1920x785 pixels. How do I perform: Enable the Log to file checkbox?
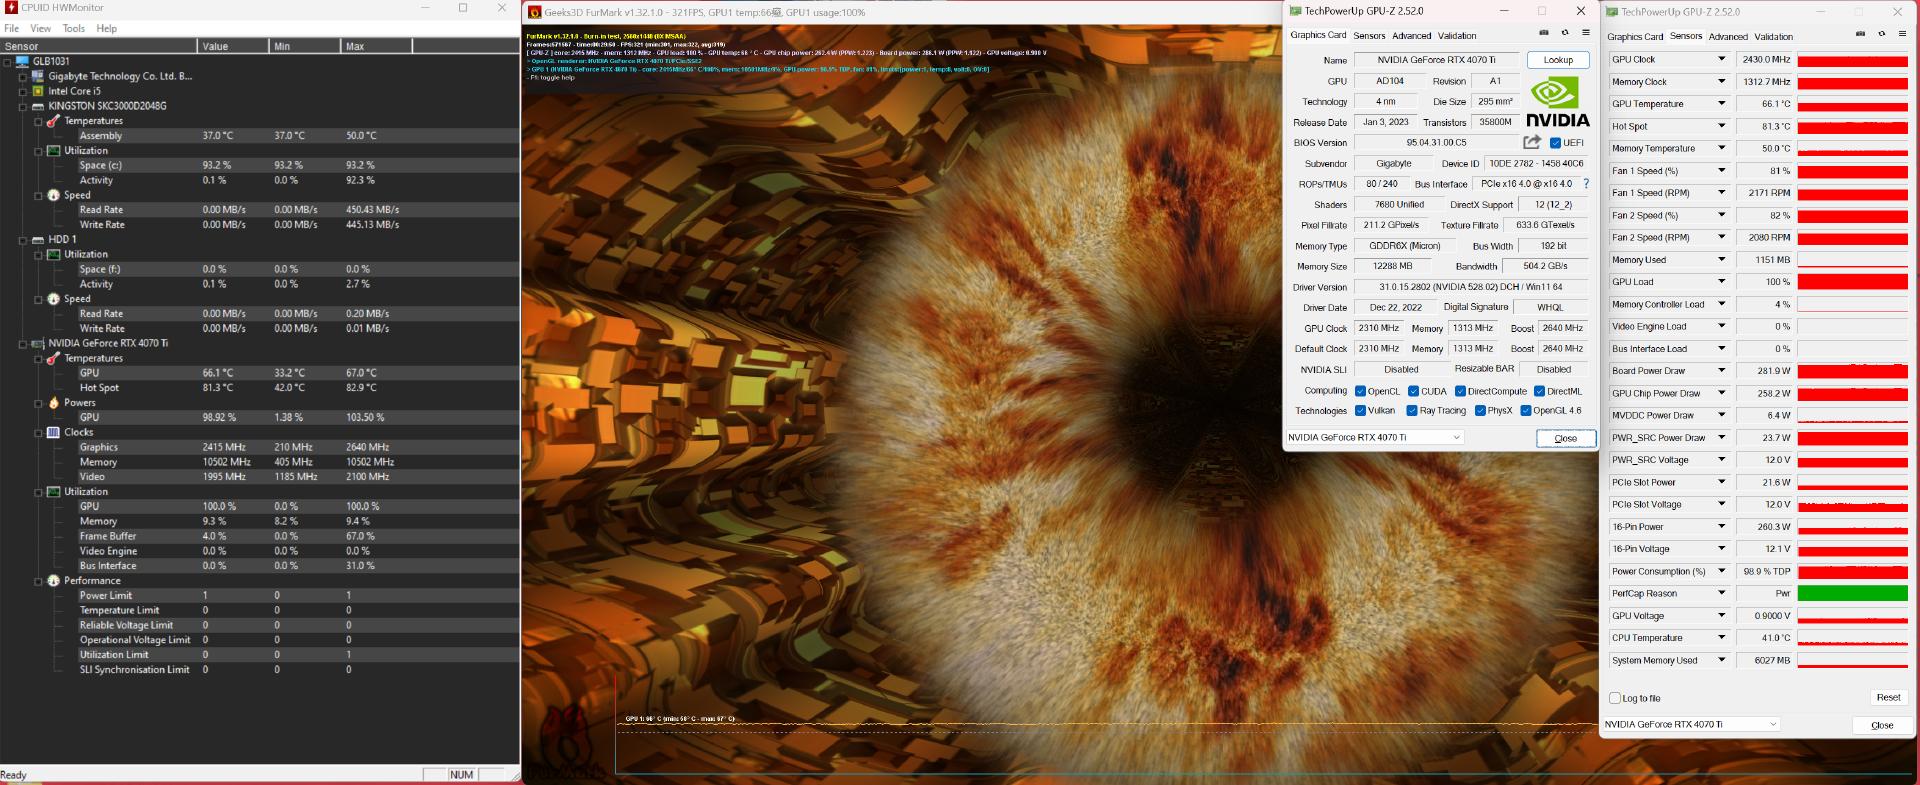(1615, 698)
